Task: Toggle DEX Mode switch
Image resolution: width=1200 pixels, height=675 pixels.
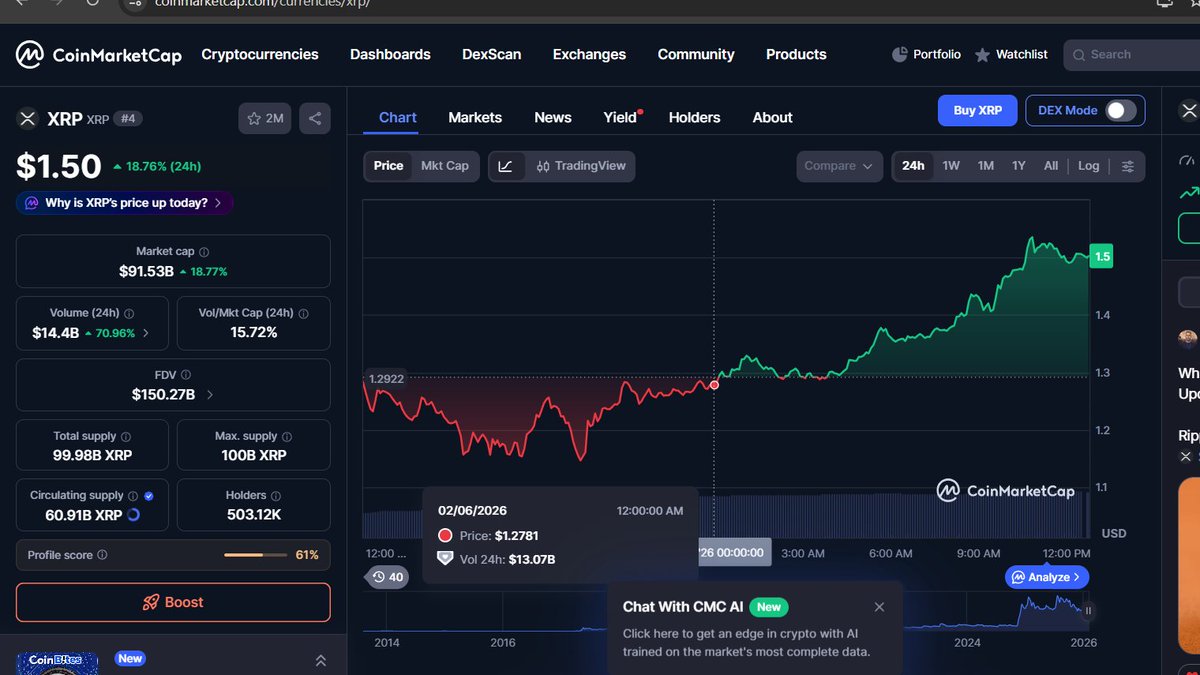Action: point(1121,110)
